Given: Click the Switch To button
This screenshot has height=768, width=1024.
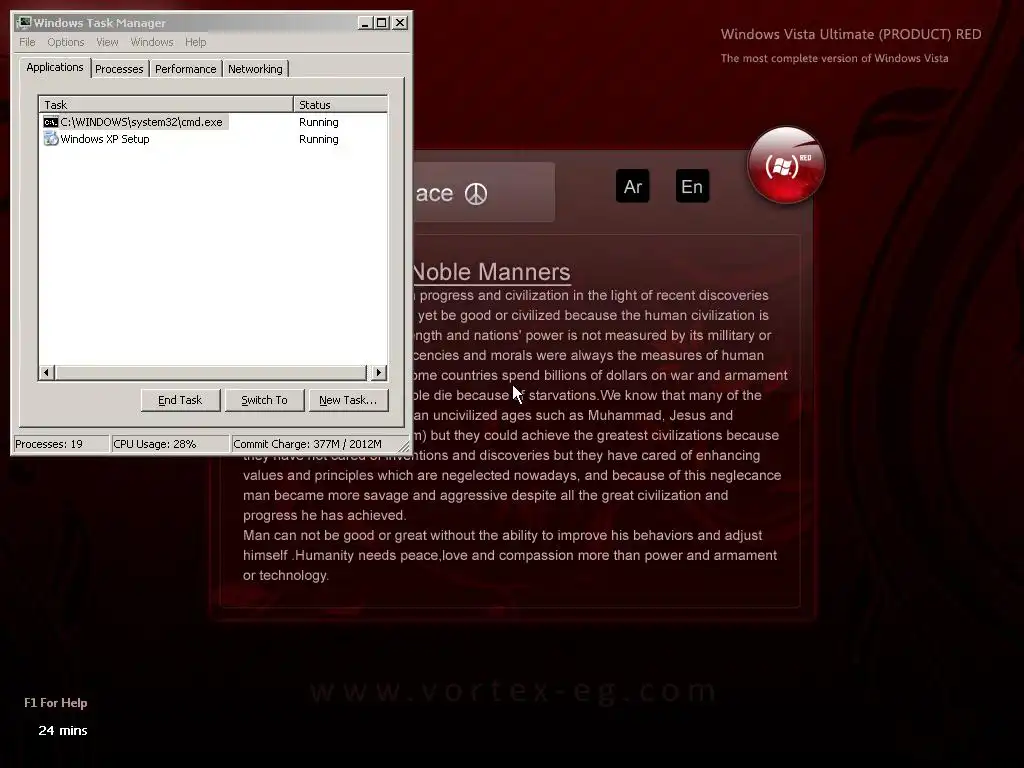Looking at the screenshot, I should click(264, 400).
